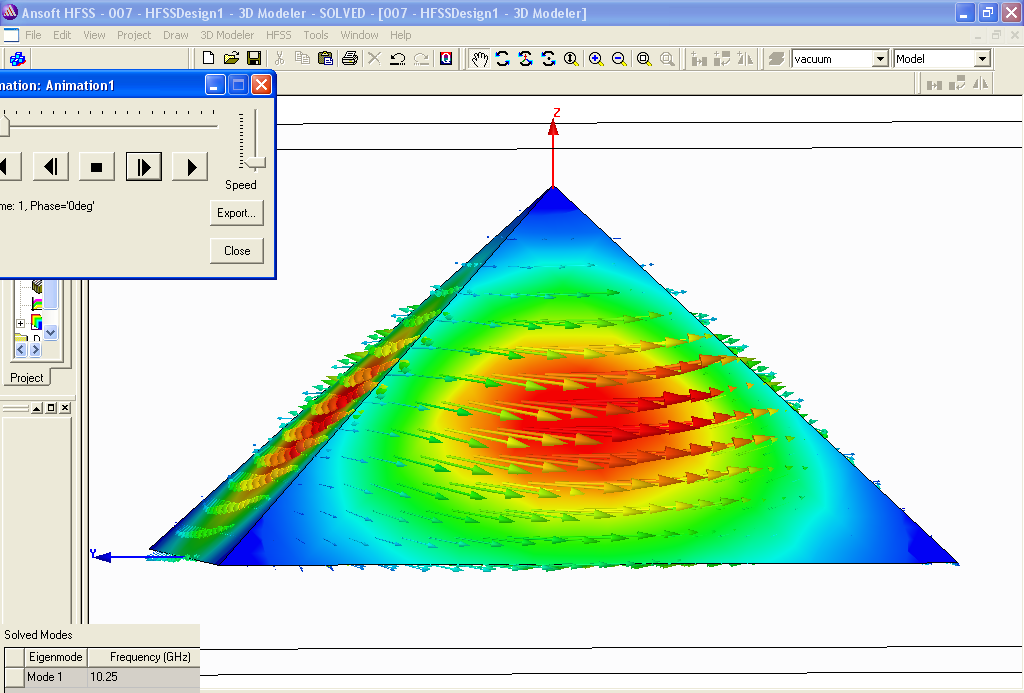Open the File menu
This screenshot has width=1024, height=693.
(33, 35)
